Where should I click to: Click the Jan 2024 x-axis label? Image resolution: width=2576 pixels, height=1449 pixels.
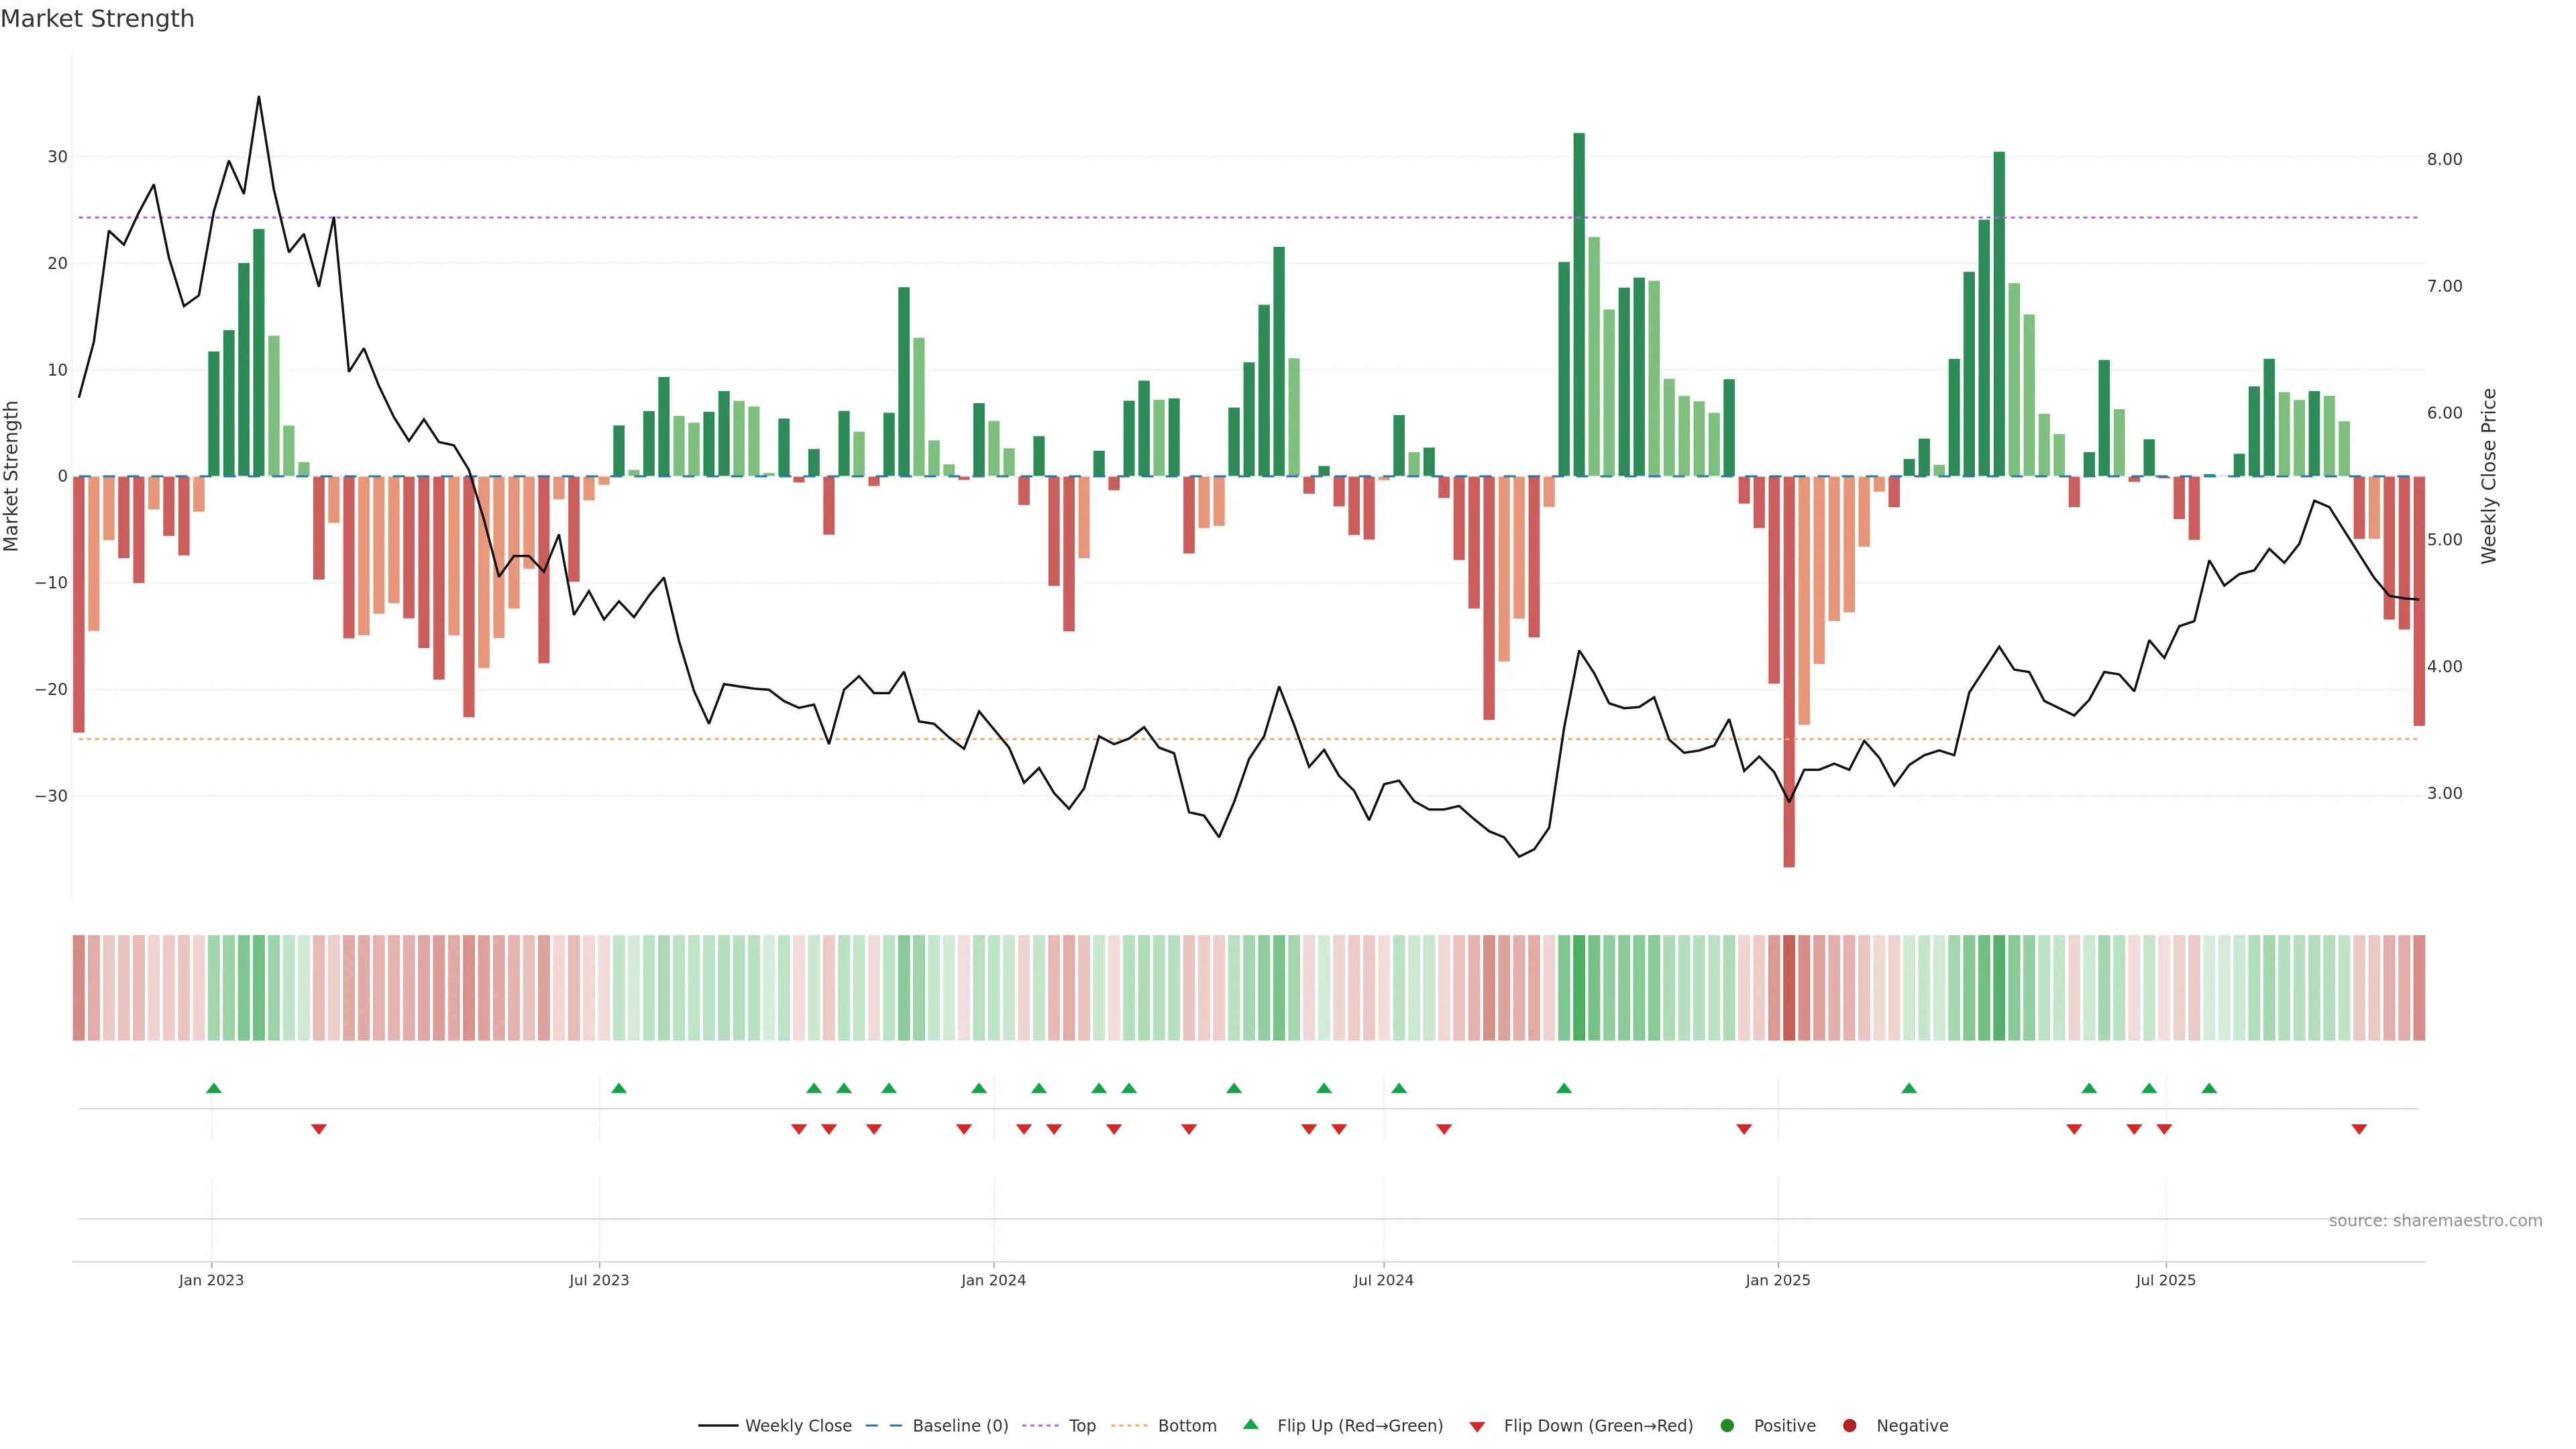tap(993, 1280)
